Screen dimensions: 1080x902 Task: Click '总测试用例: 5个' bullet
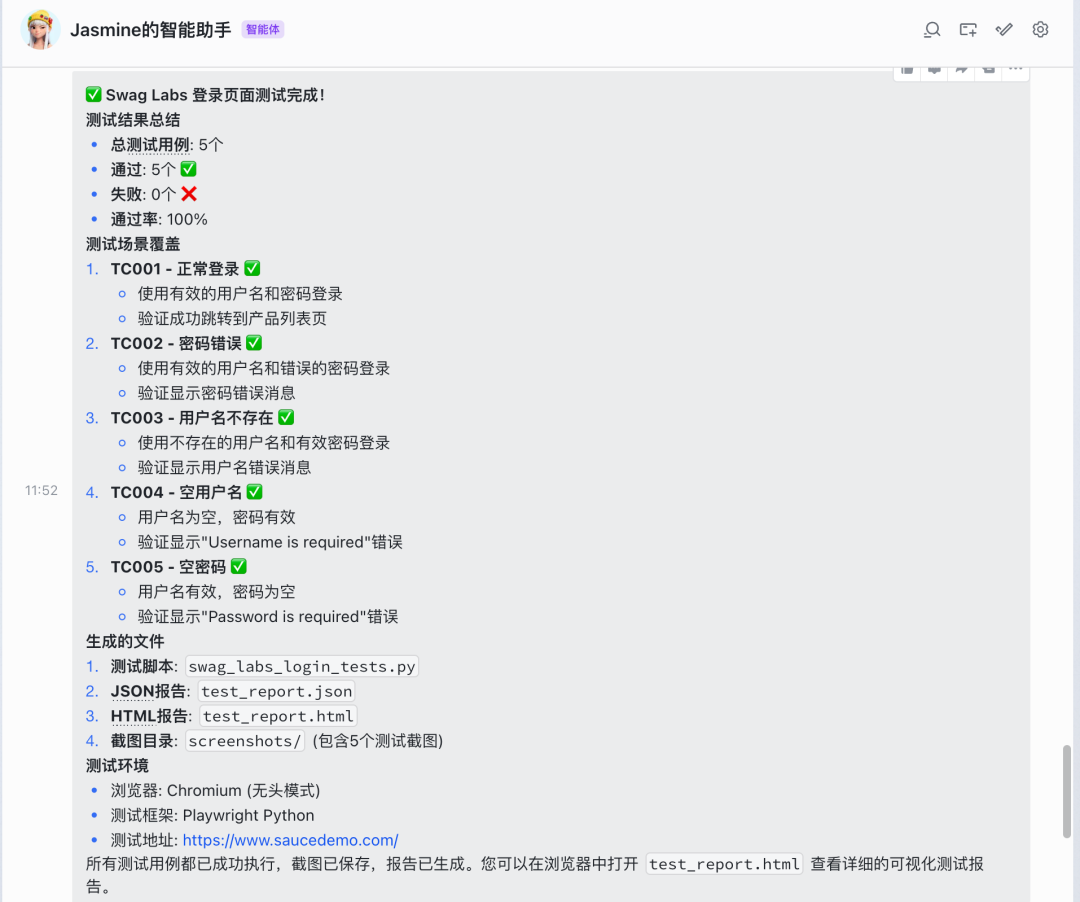[x=167, y=145]
